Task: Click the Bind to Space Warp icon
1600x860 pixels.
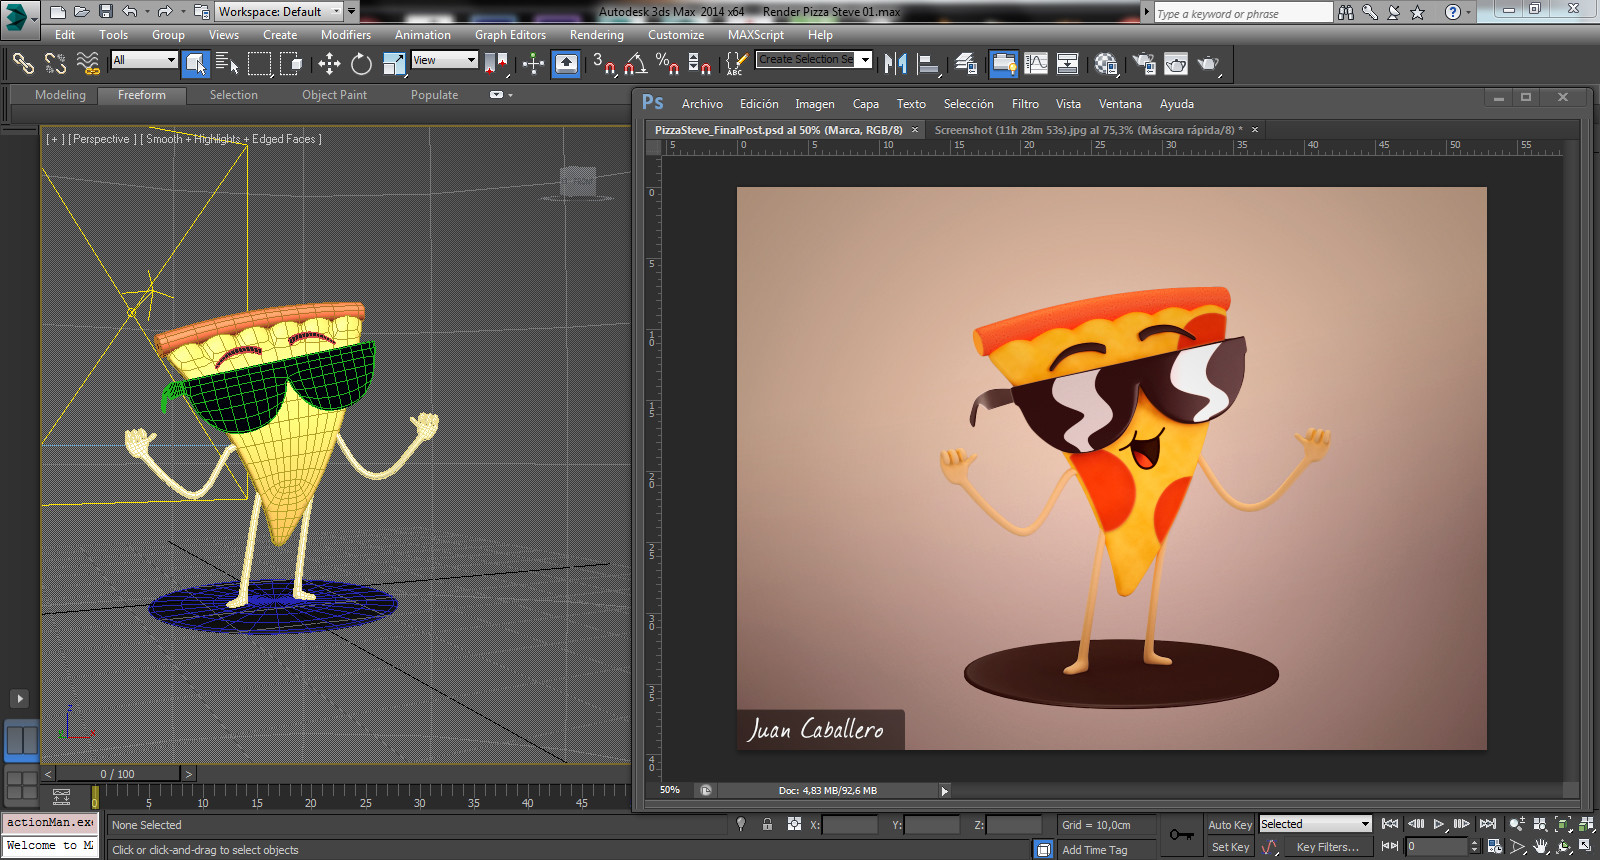Action: [x=88, y=64]
